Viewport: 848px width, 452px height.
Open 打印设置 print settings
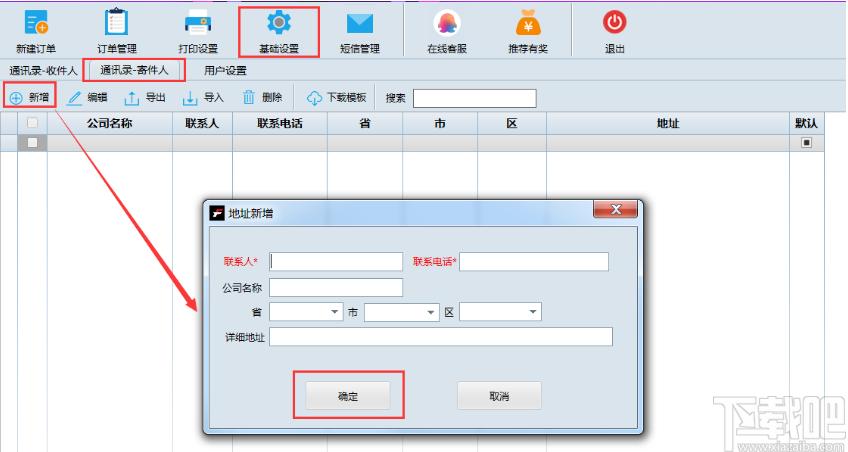198,31
